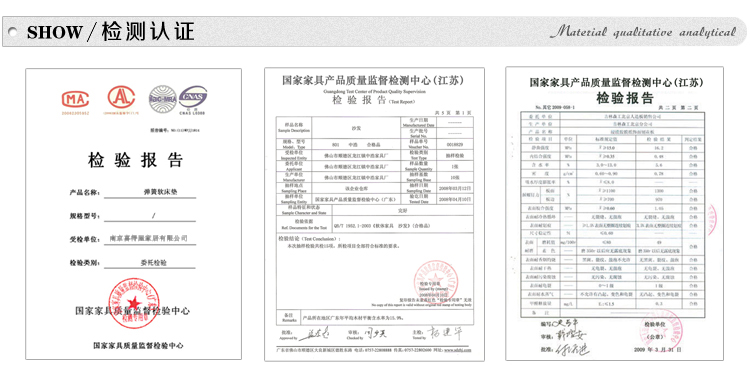Open the left 检验报告 cover certificate
The width and height of the screenshot is (750, 365).
pos(133,214)
